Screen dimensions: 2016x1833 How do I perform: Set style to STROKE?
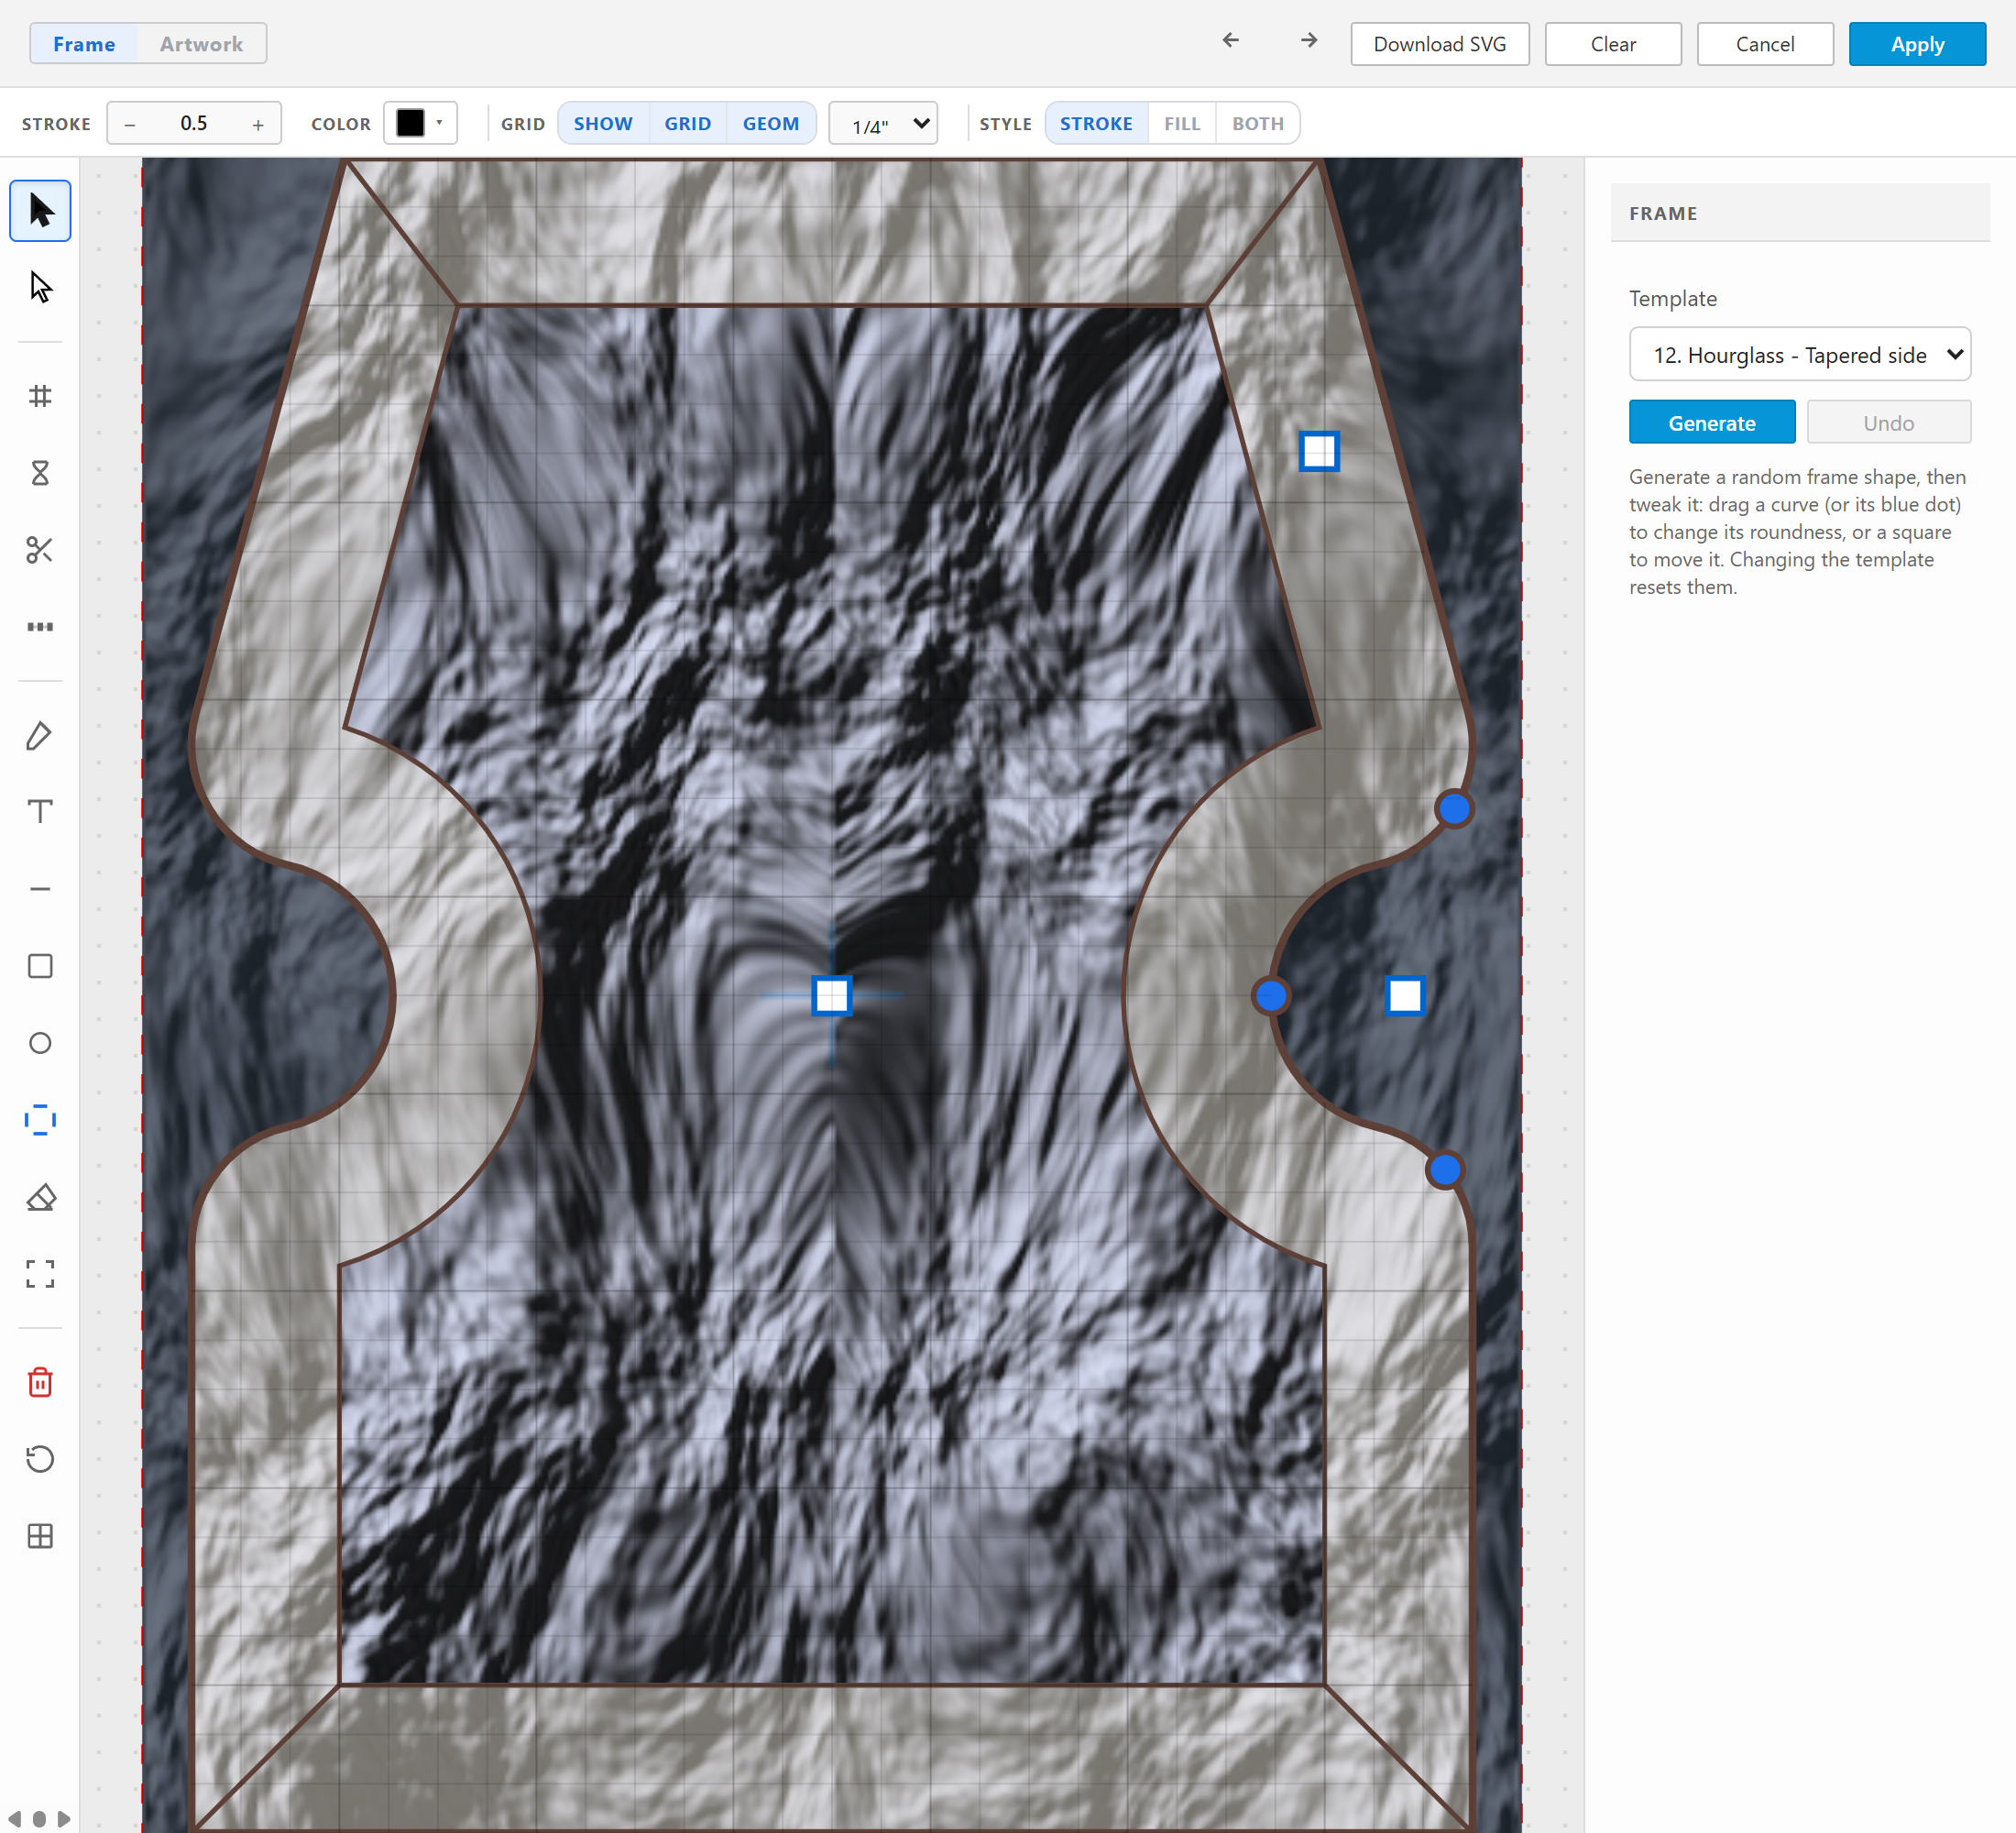click(x=1096, y=123)
